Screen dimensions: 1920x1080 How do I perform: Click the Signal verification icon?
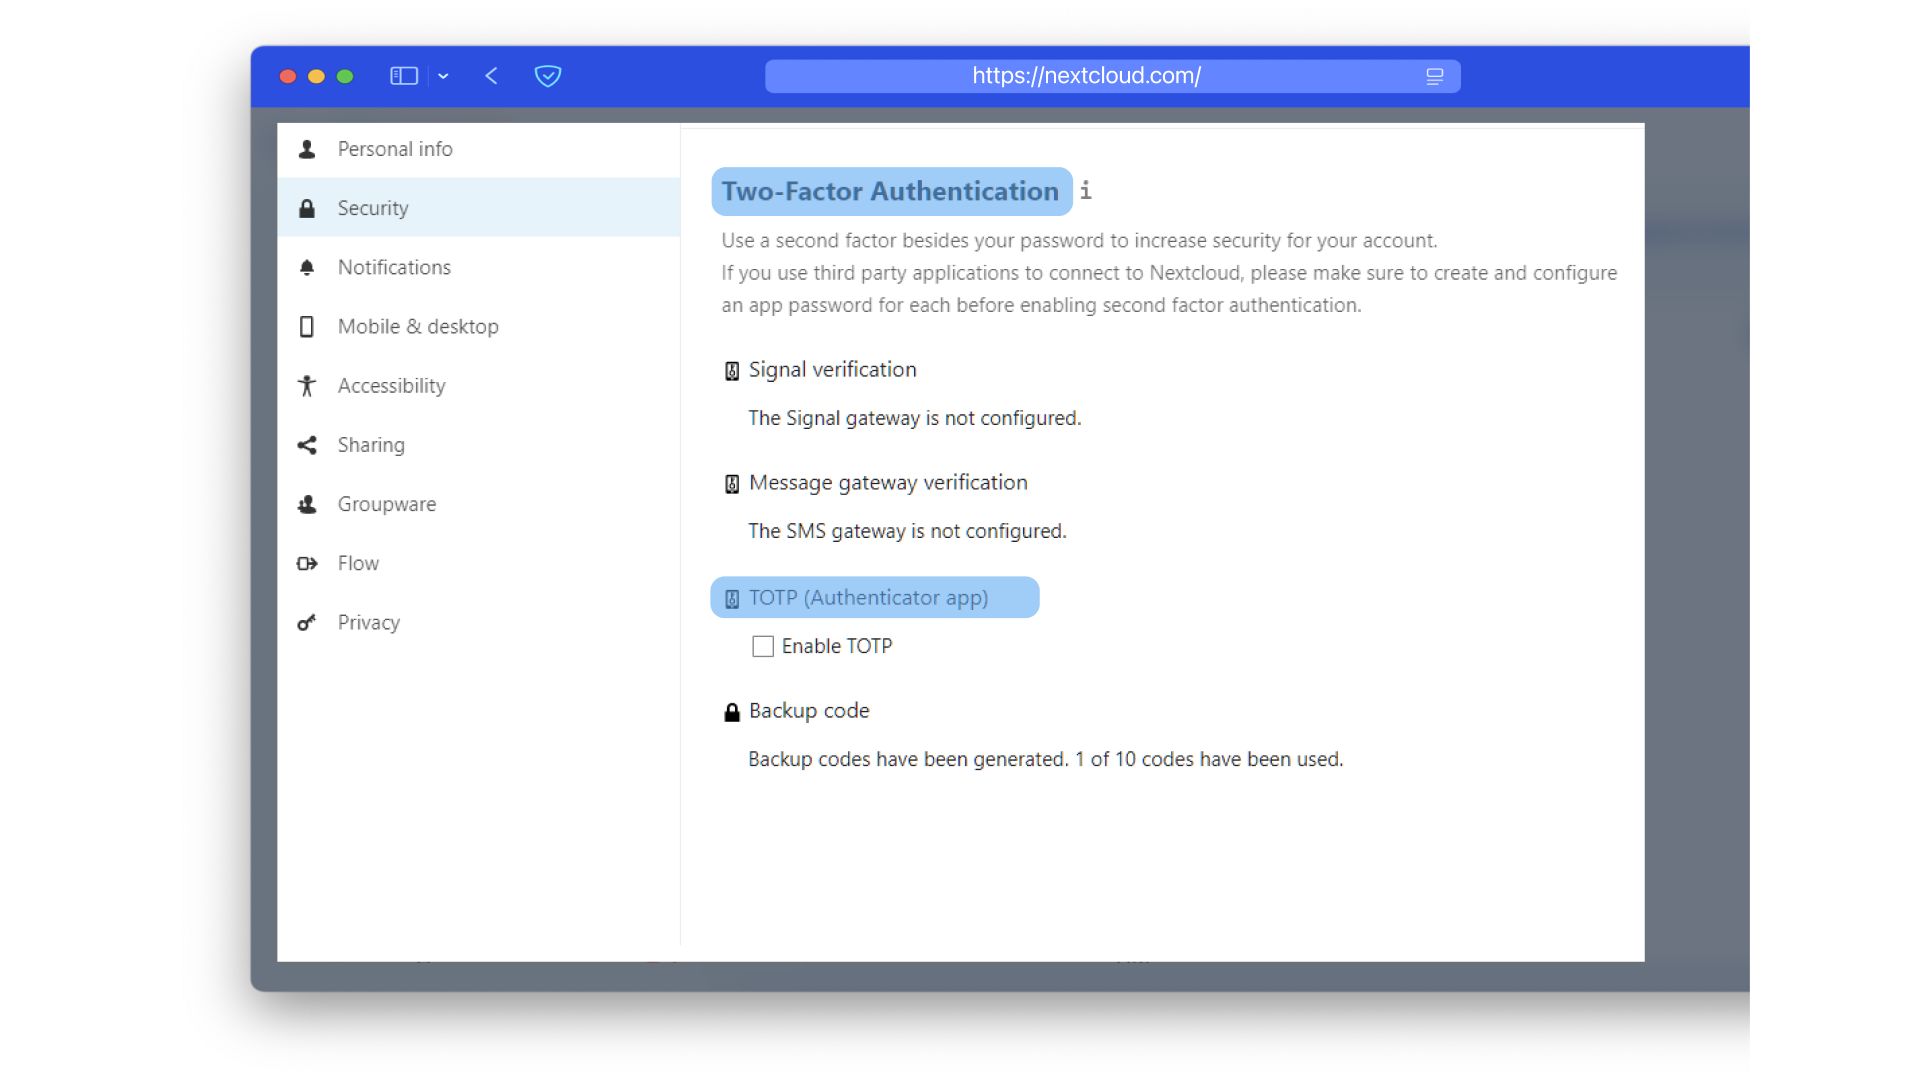coord(732,371)
